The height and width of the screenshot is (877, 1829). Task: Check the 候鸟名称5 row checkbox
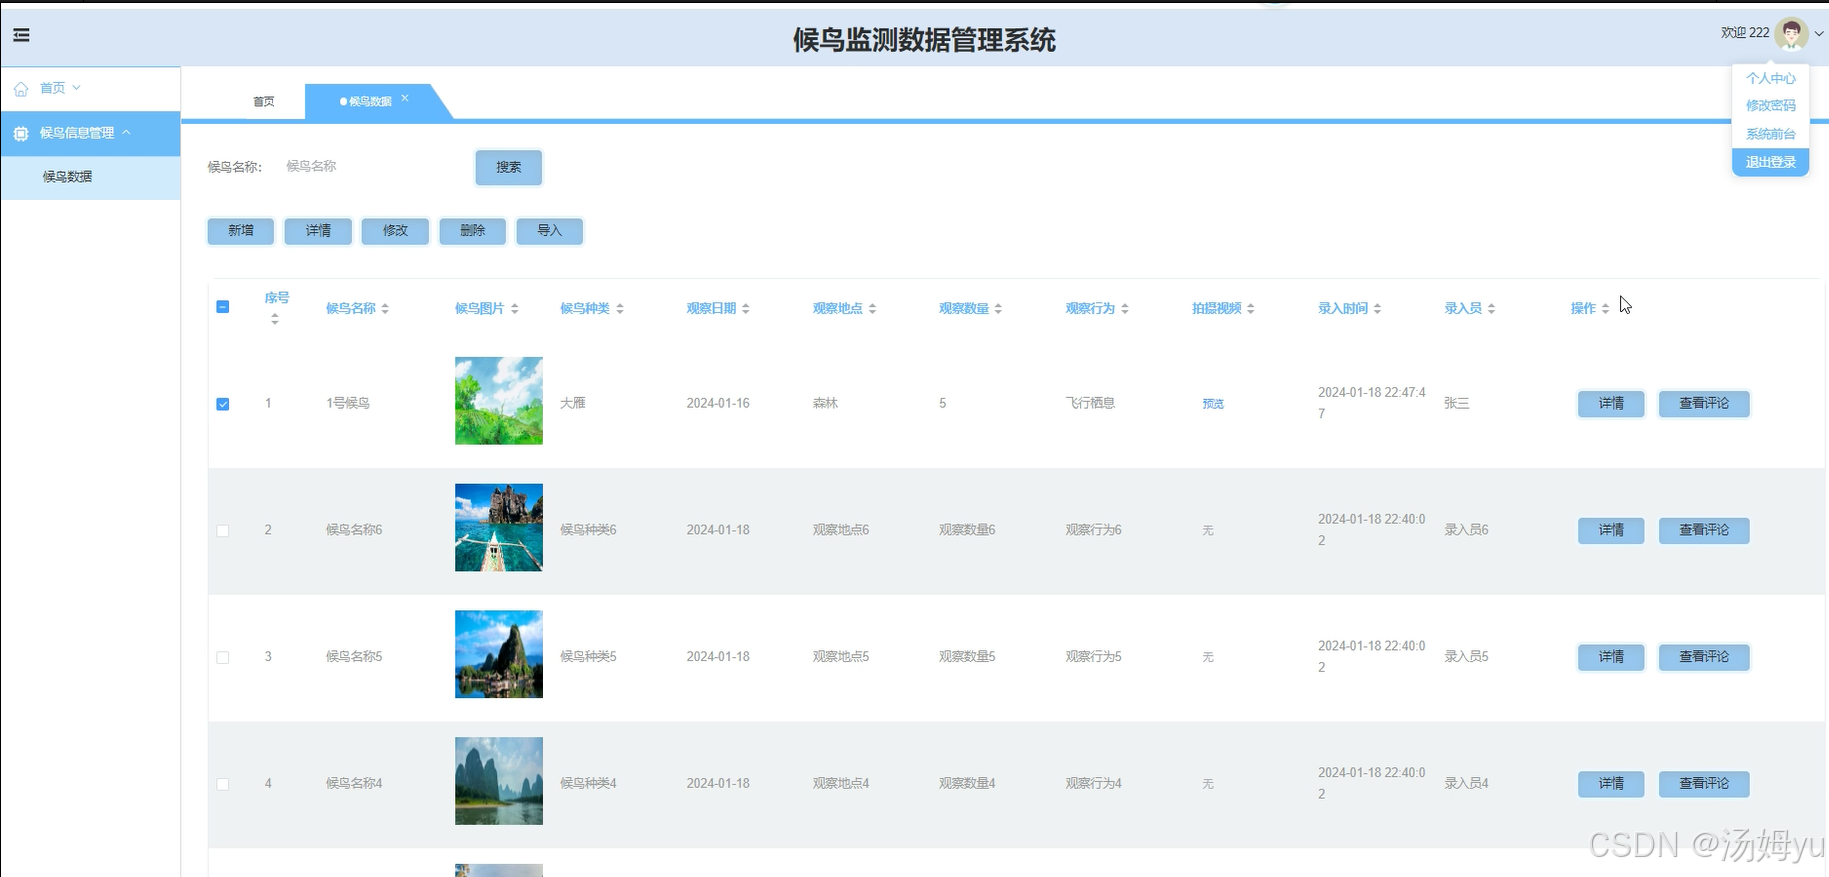point(223,658)
